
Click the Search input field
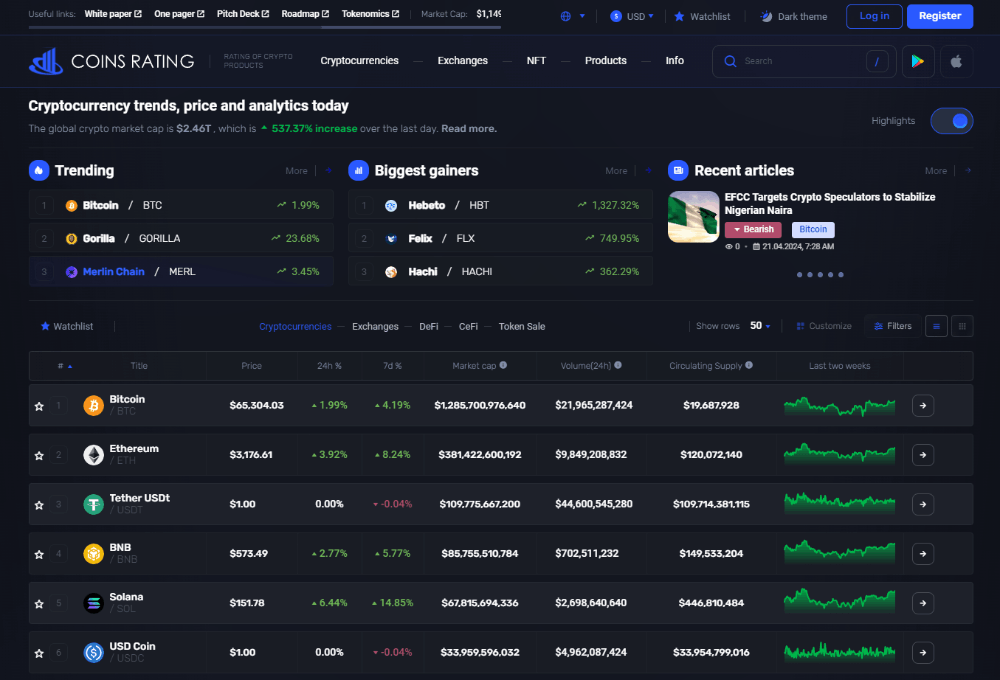pos(800,61)
